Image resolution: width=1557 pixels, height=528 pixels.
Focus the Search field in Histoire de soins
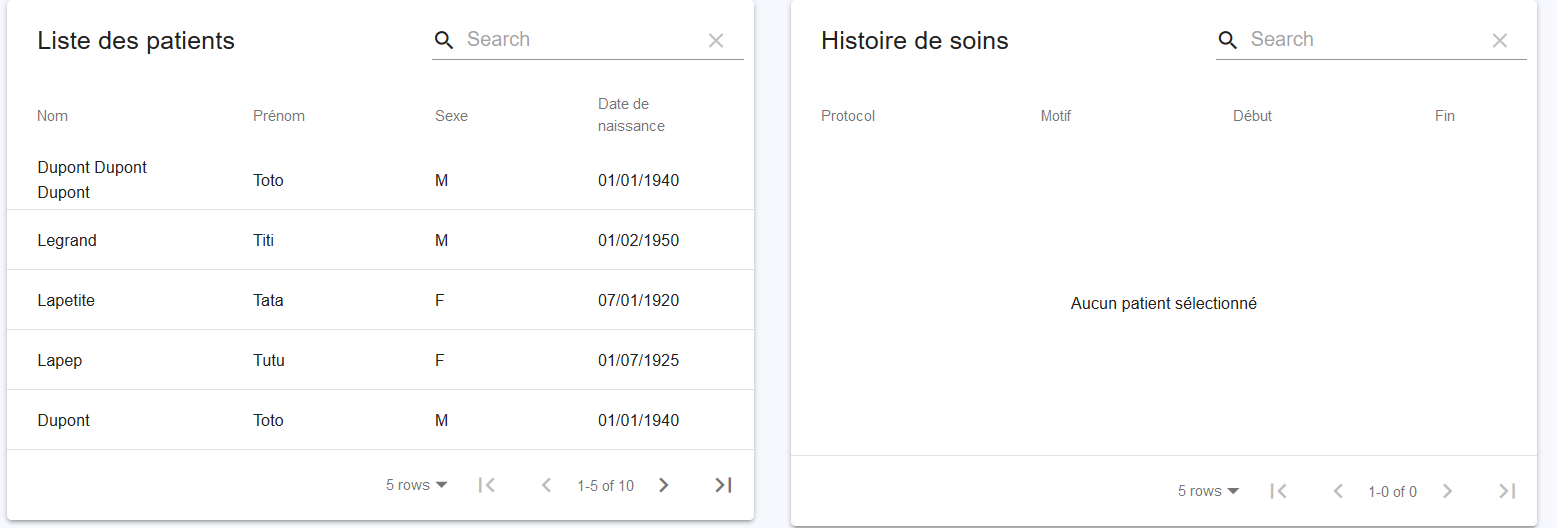pos(1364,40)
